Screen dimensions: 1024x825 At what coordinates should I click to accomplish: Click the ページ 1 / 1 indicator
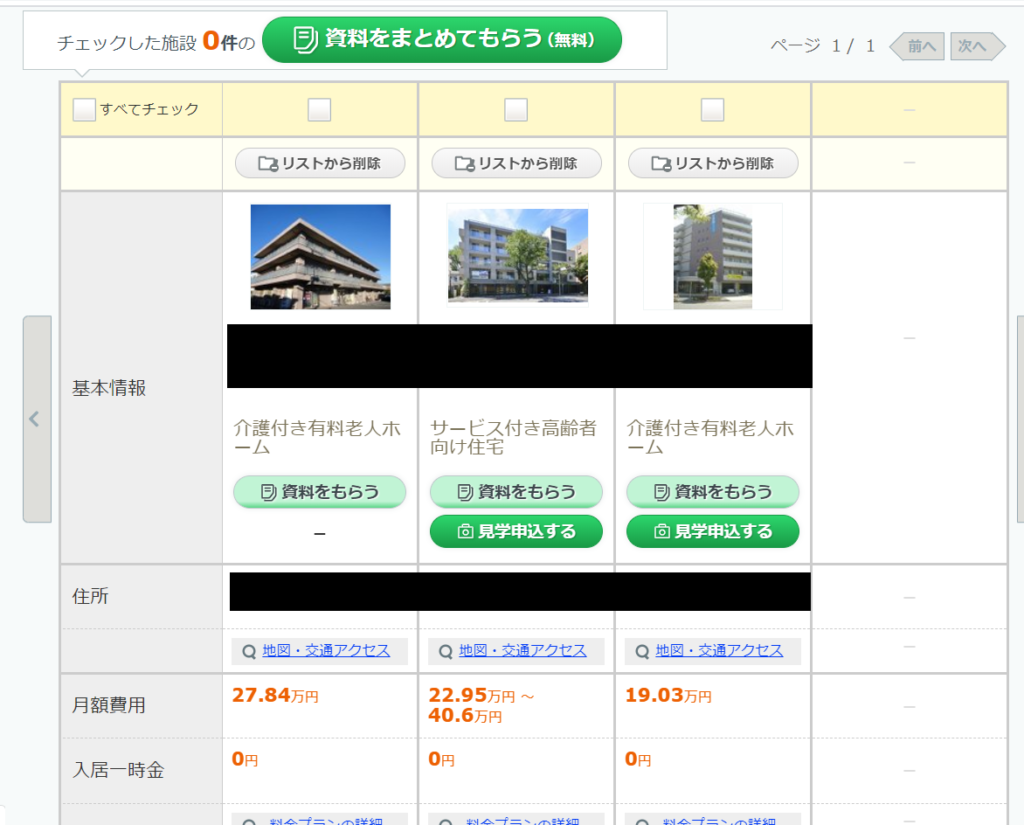[823, 46]
